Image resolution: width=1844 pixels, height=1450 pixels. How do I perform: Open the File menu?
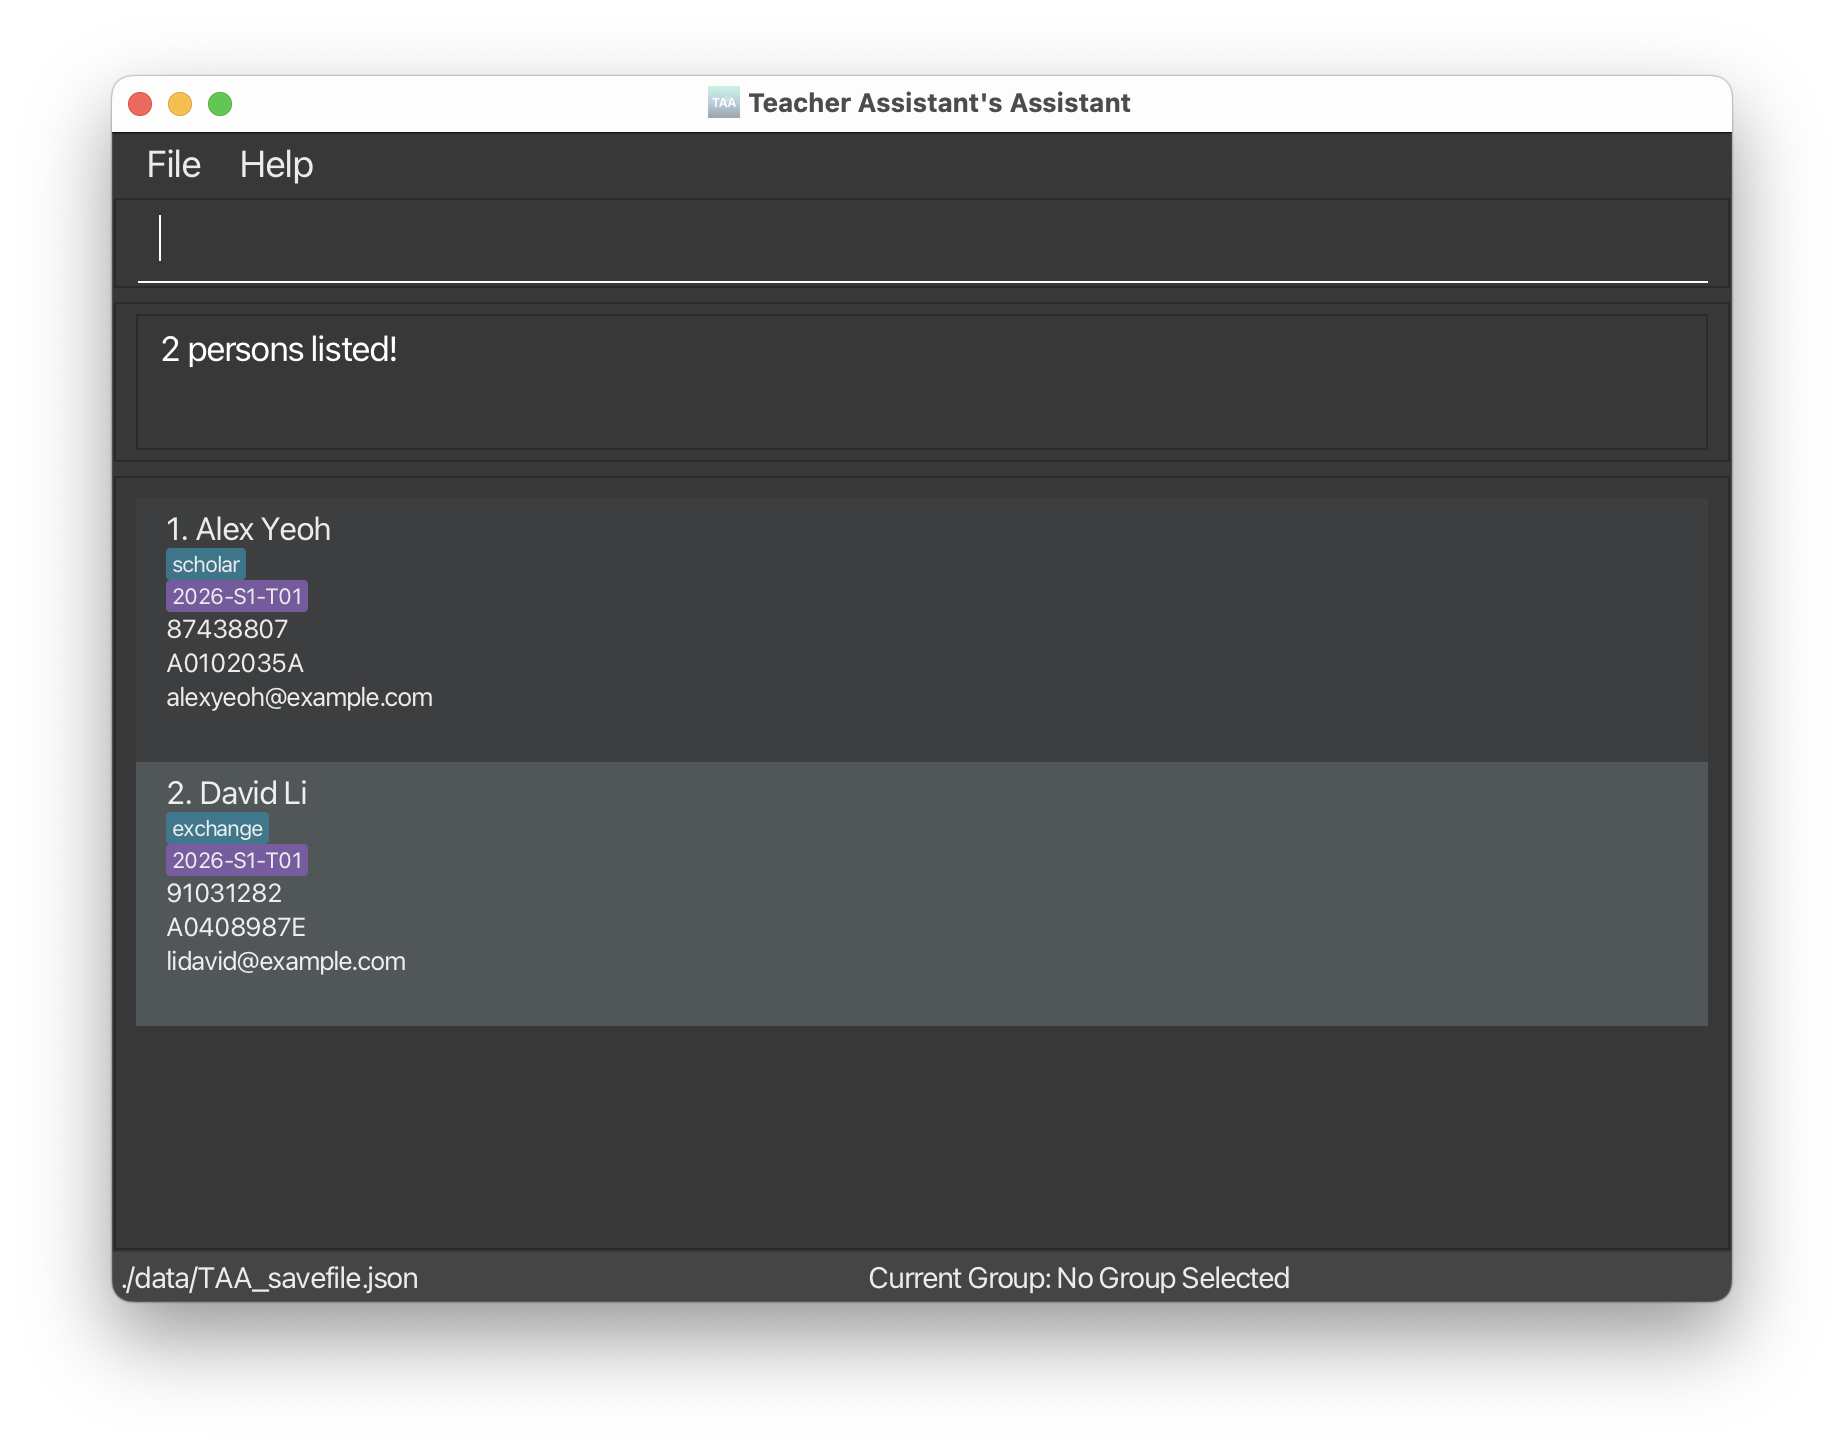[x=173, y=165]
